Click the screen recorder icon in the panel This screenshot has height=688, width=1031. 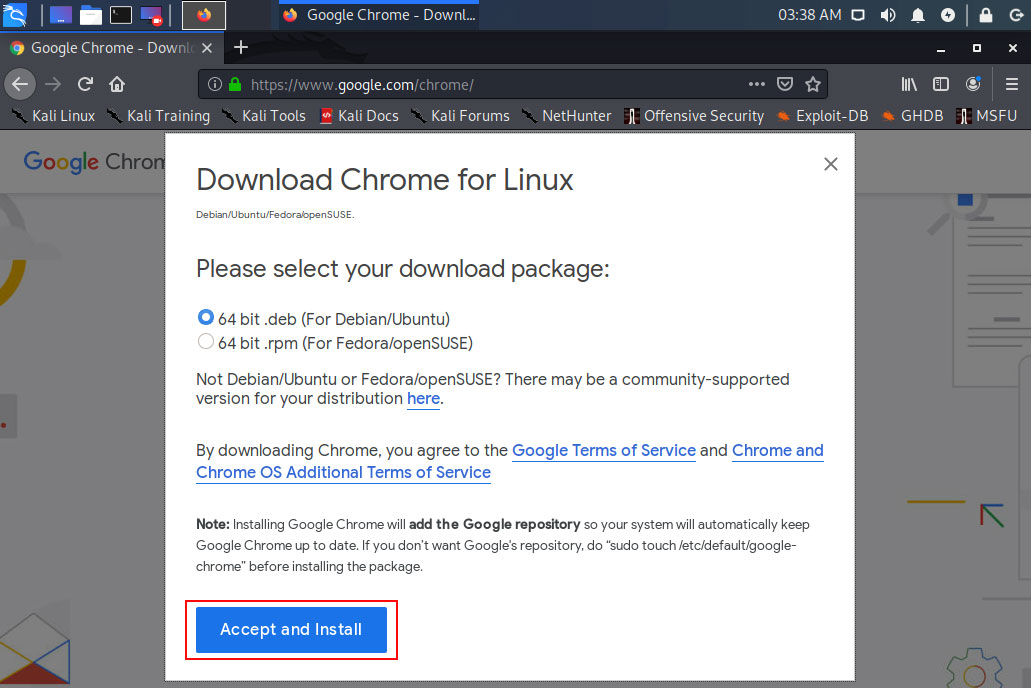[150, 15]
